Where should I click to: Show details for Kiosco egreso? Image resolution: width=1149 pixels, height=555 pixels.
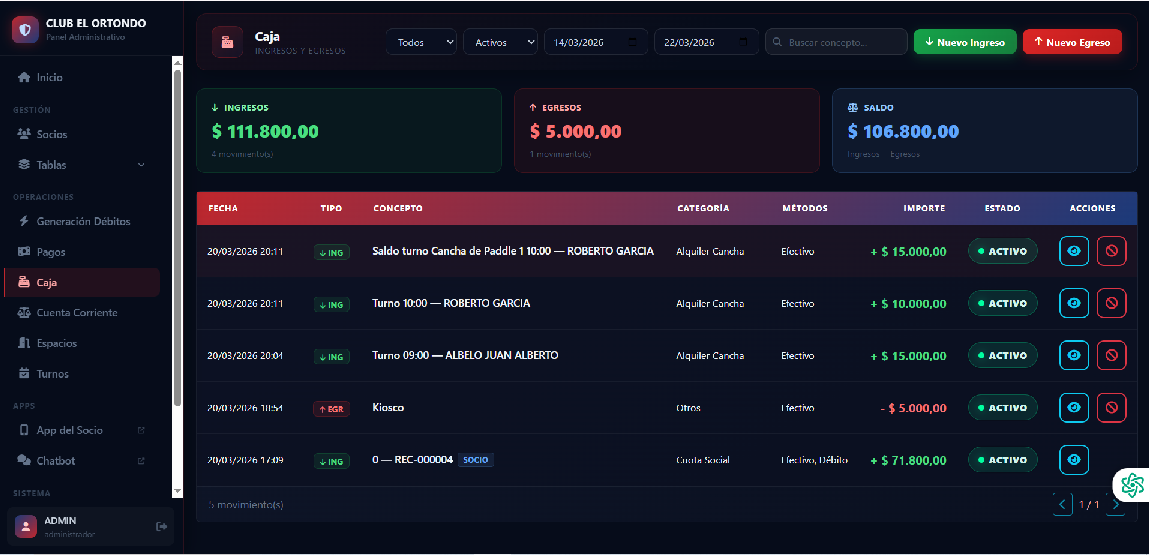coord(1074,408)
